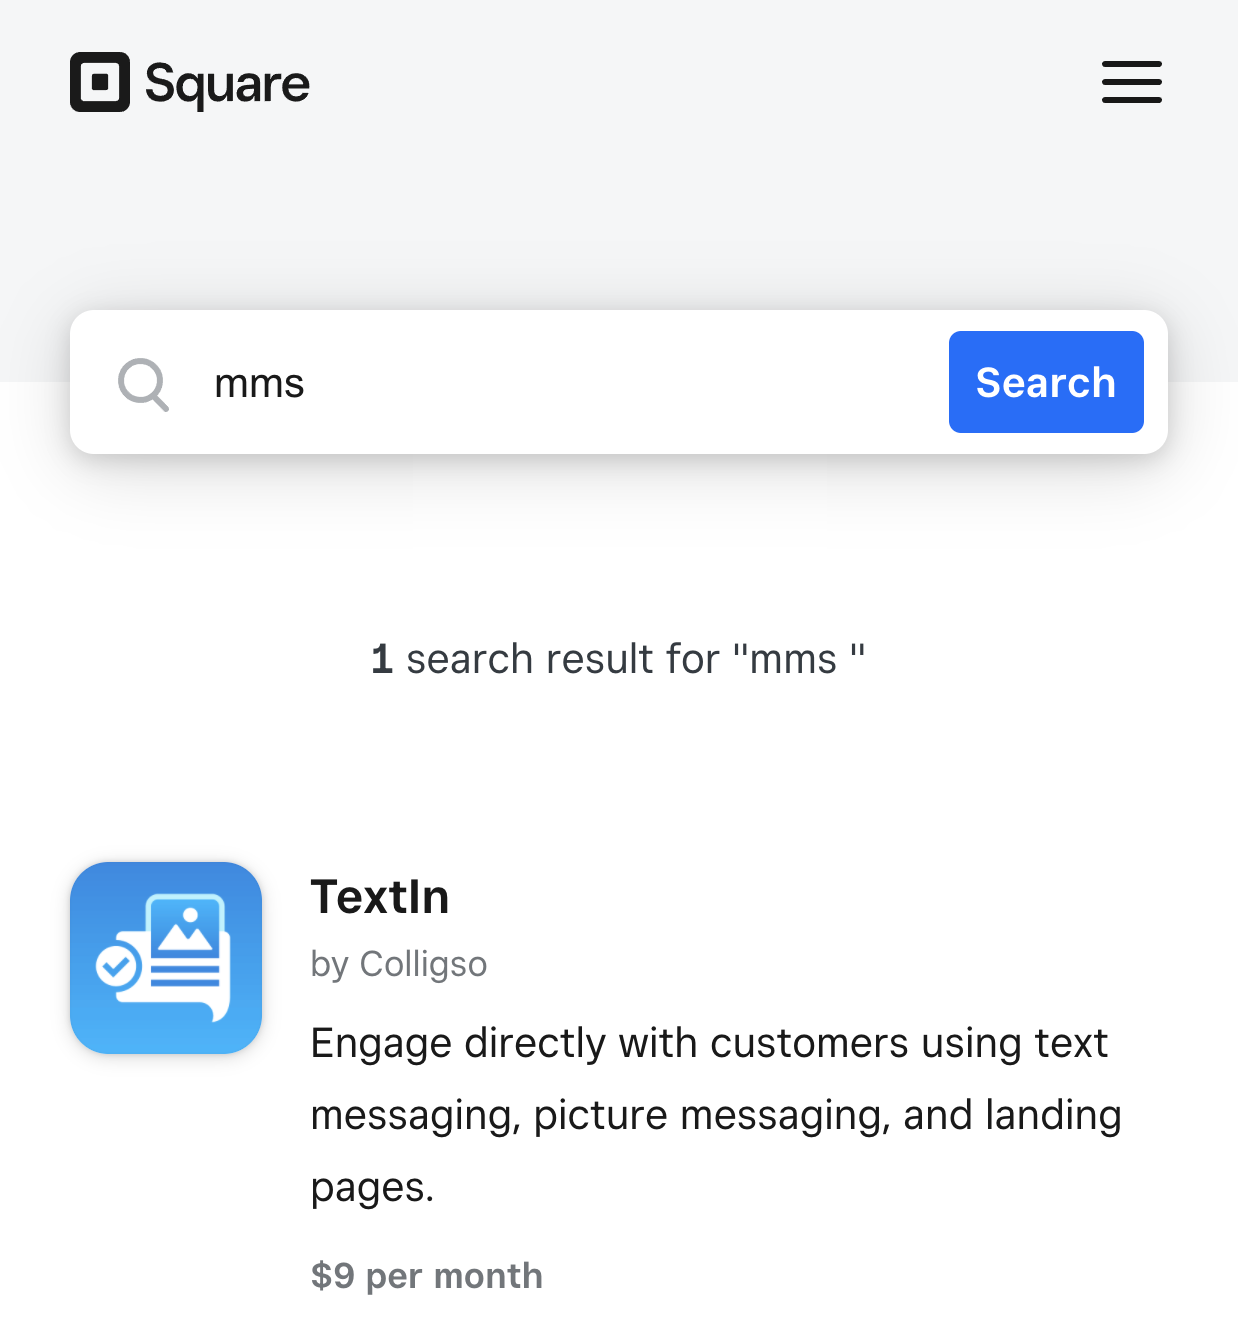This screenshot has height=1342, width=1238.
Task: Click the "1 search result" summary text
Action: click(562, 660)
